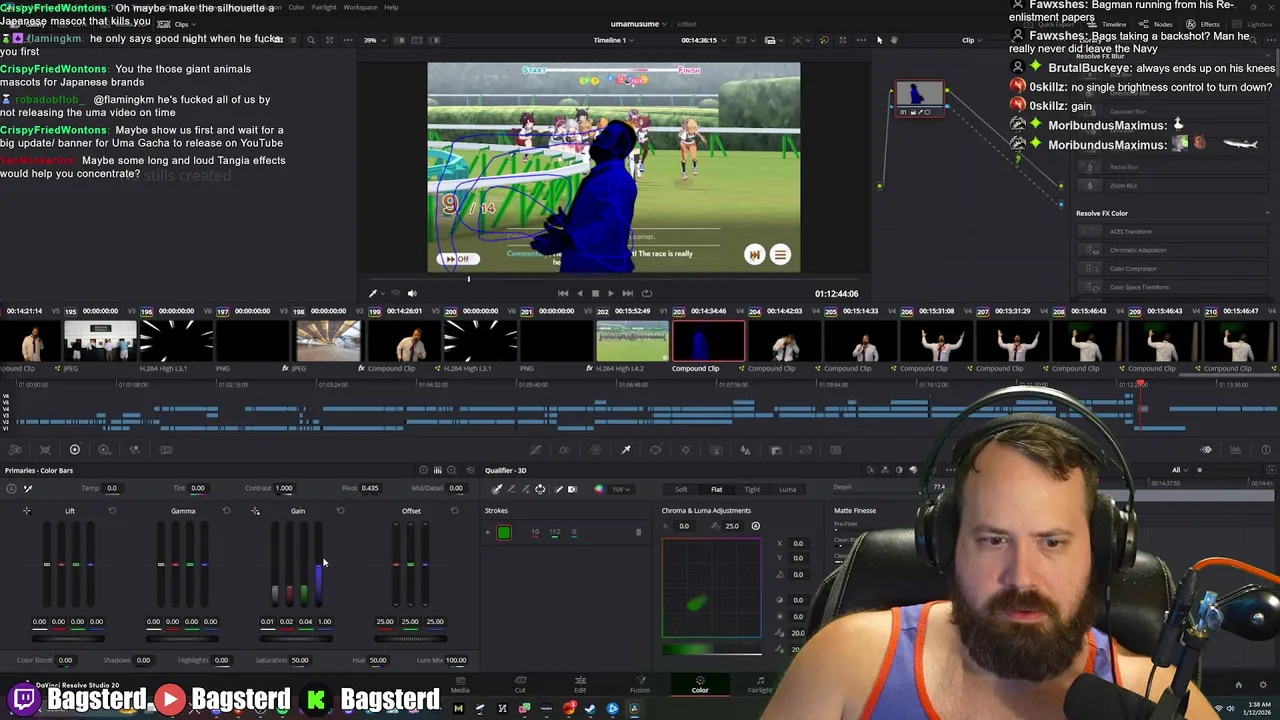Click the Lift black point picker
This screenshot has width=1280, height=720.
click(x=27, y=511)
